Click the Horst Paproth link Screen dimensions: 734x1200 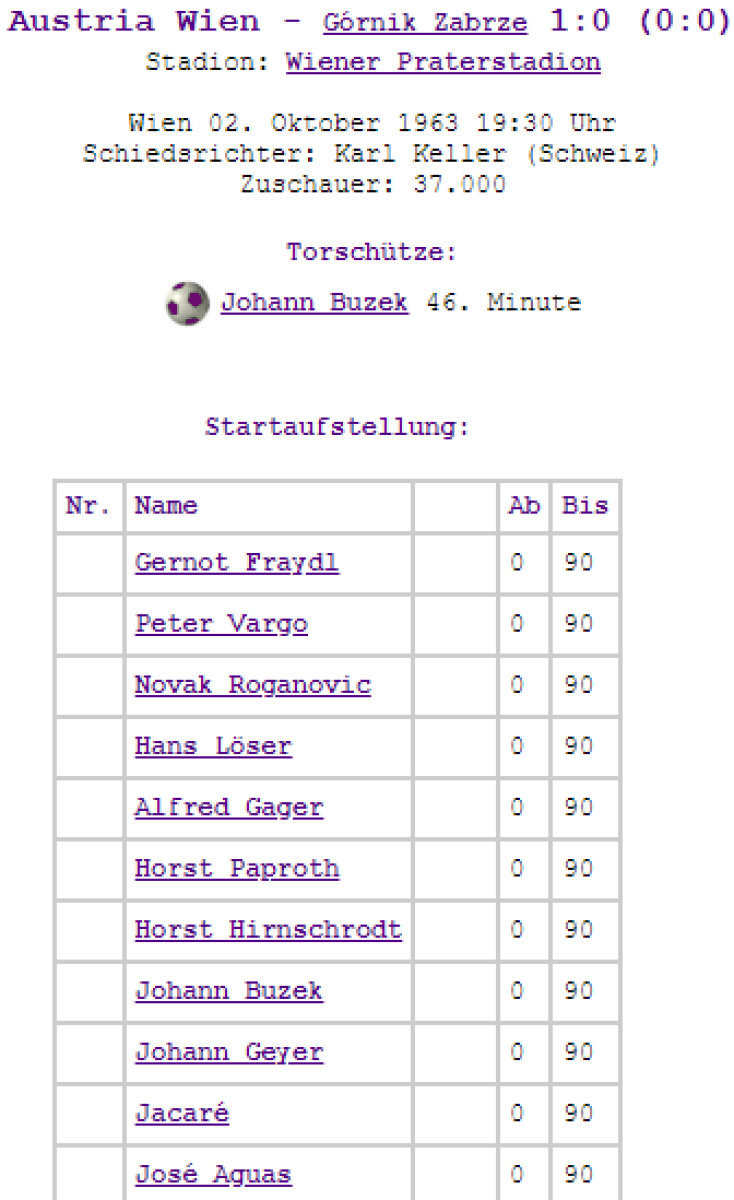point(237,868)
